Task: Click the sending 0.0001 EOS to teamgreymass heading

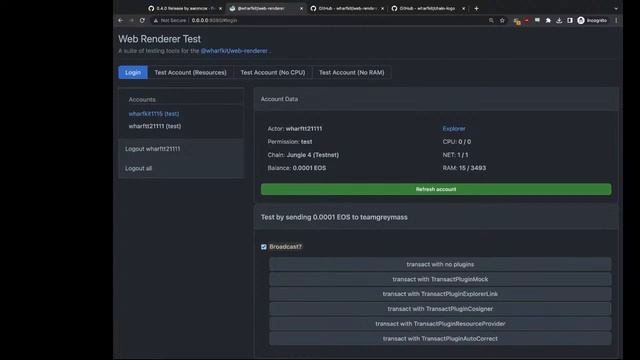Action: click(334, 217)
